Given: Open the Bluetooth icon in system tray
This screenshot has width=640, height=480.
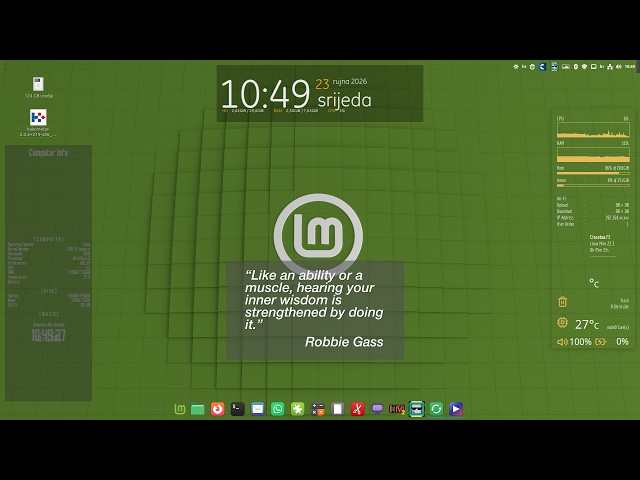Looking at the screenshot, I should click(576, 67).
